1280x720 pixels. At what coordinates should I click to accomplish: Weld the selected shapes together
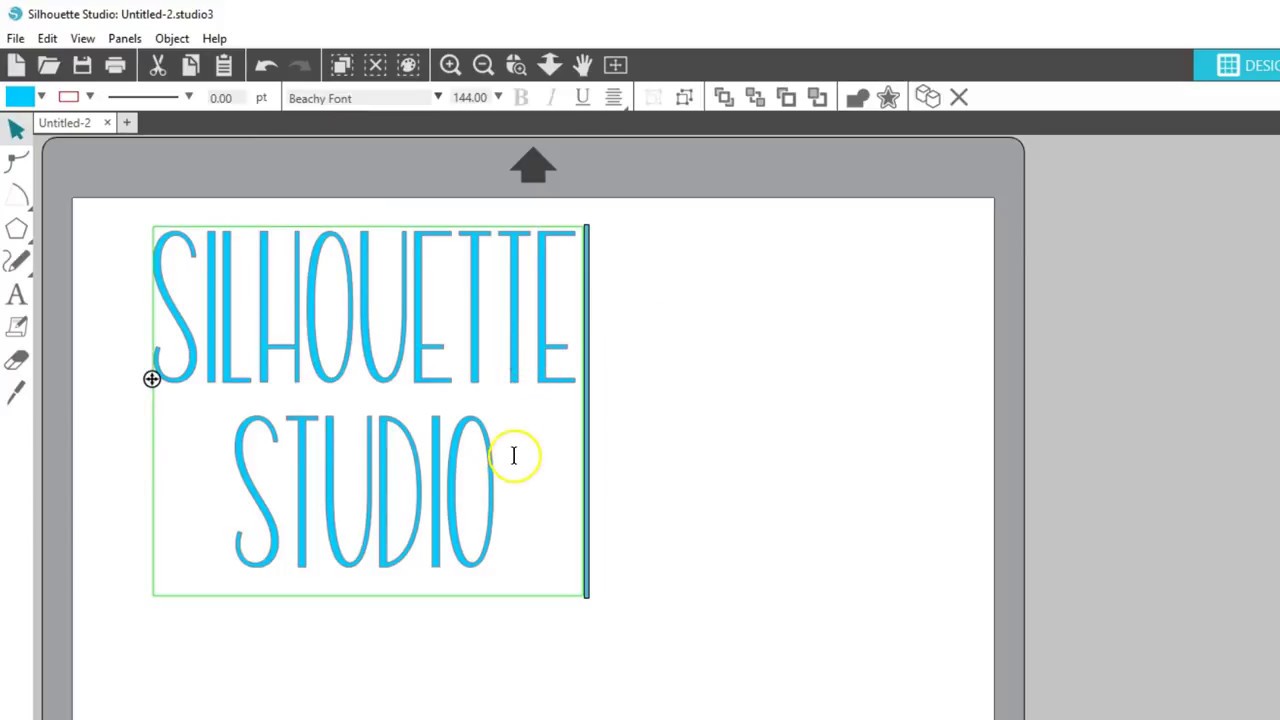click(x=857, y=98)
